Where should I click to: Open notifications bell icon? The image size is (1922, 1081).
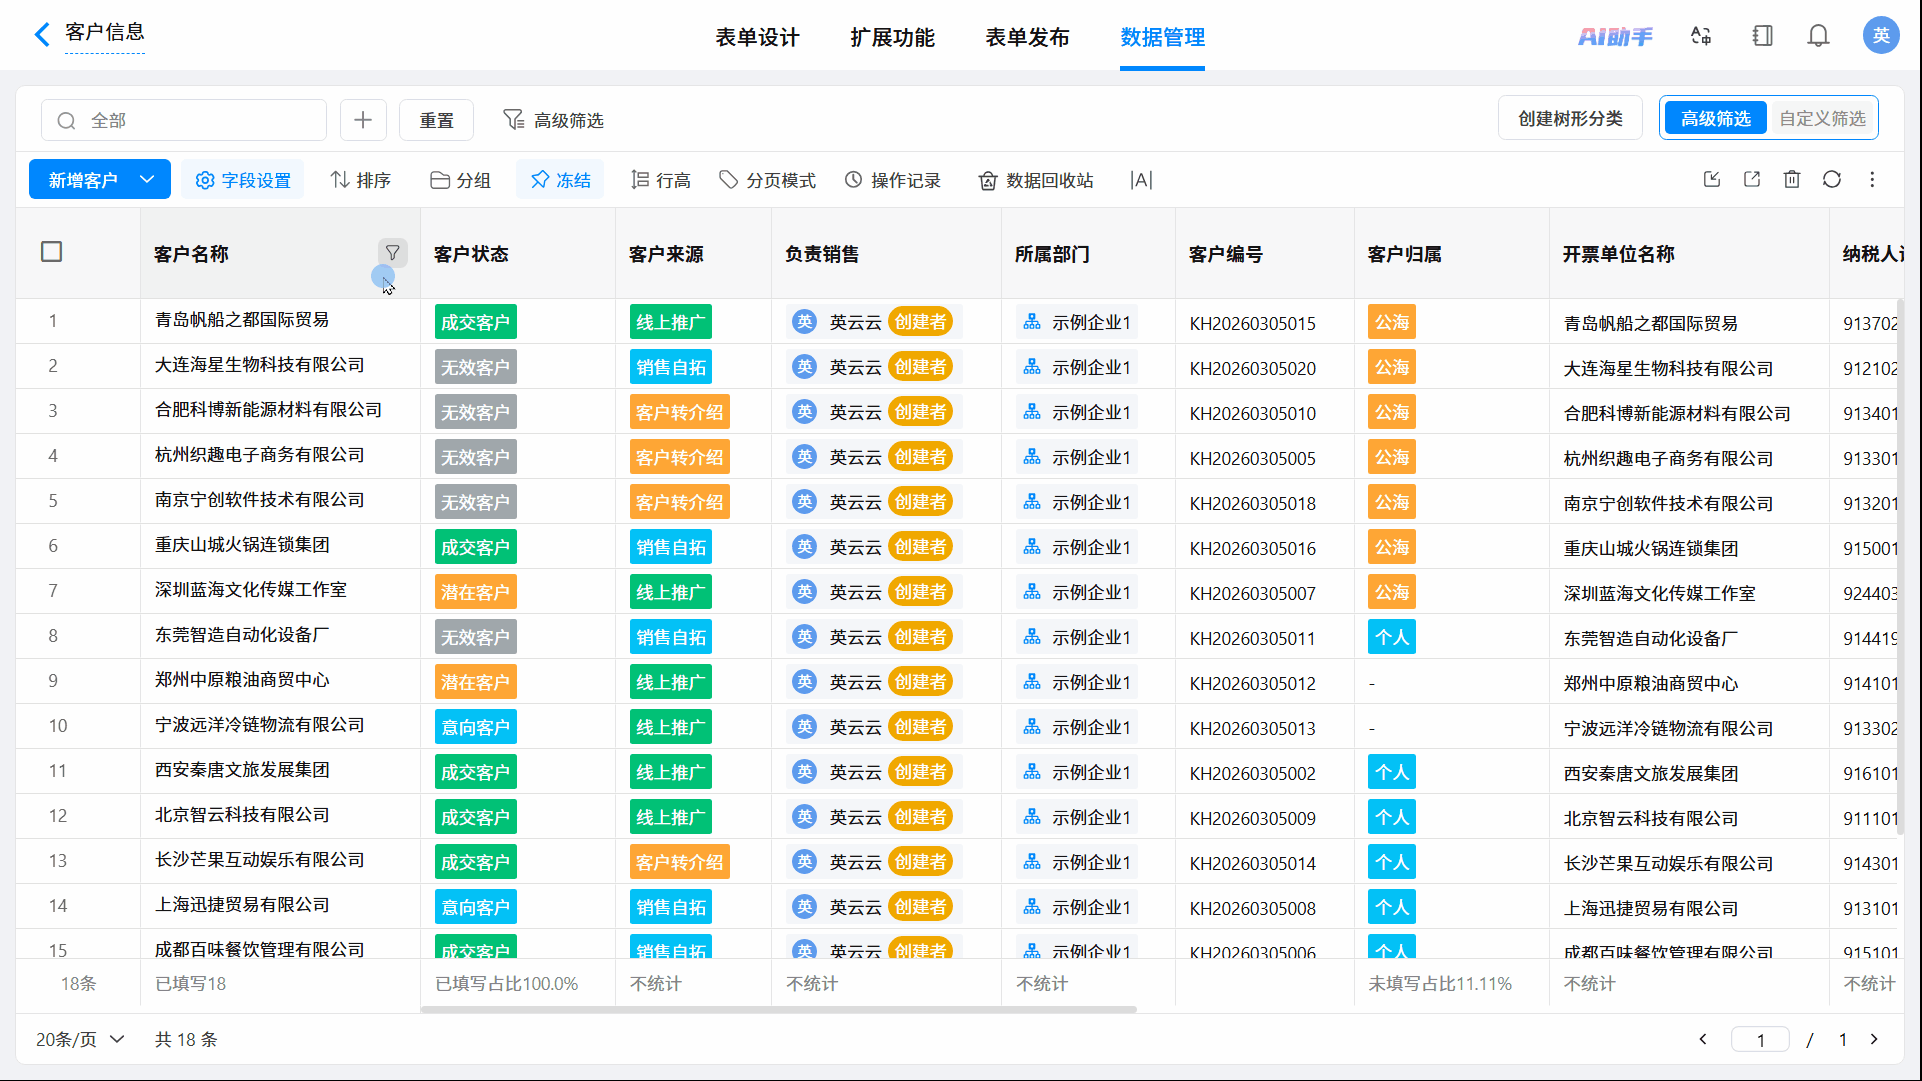pyautogui.click(x=1818, y=36)
